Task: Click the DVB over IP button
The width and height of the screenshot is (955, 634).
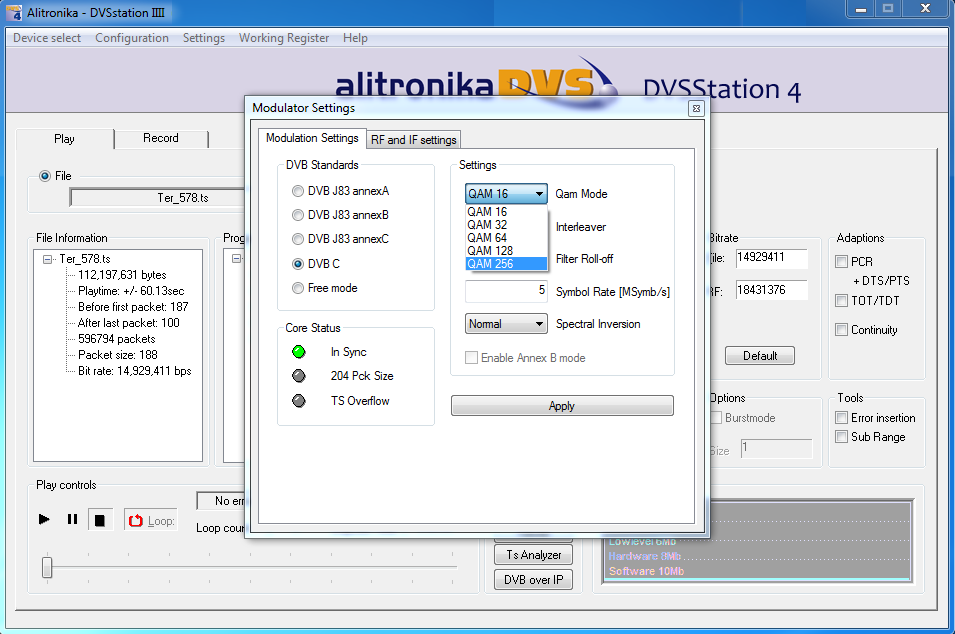Action: pyautogui.click(x=533, y=580)
